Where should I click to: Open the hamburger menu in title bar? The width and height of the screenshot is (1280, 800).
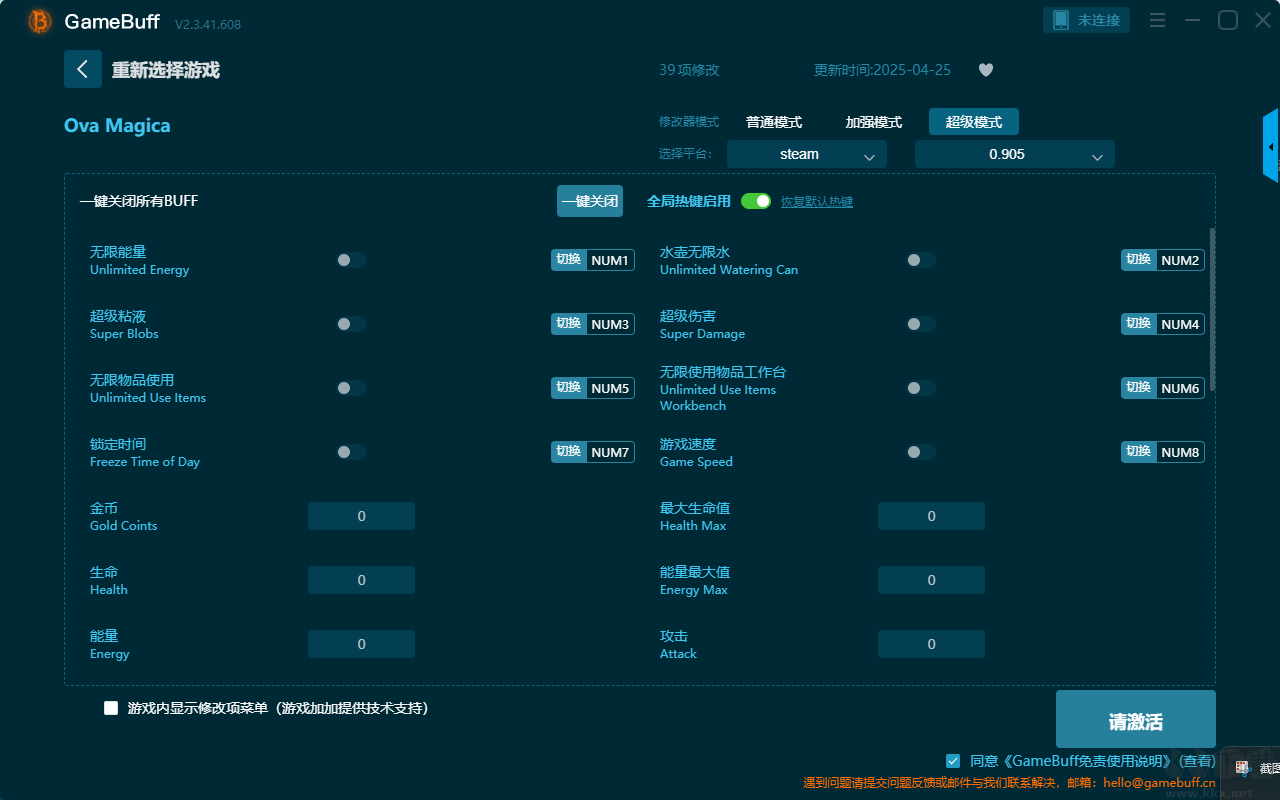1157,20
